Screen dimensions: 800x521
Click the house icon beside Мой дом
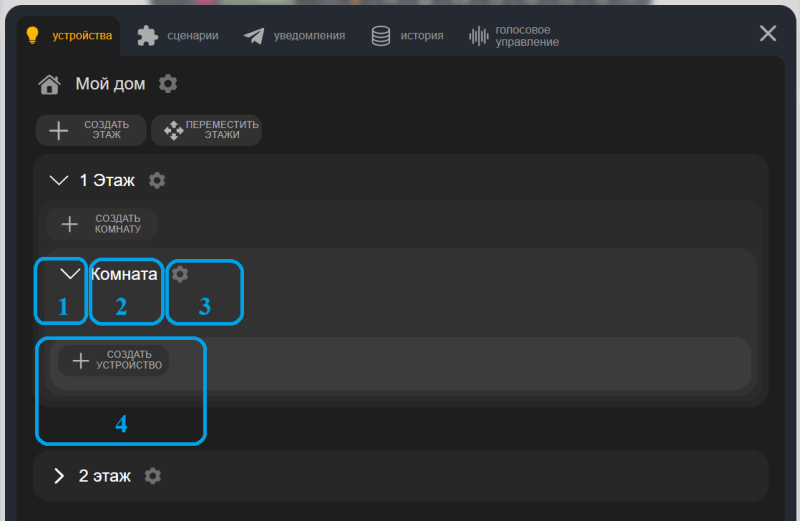49,84
